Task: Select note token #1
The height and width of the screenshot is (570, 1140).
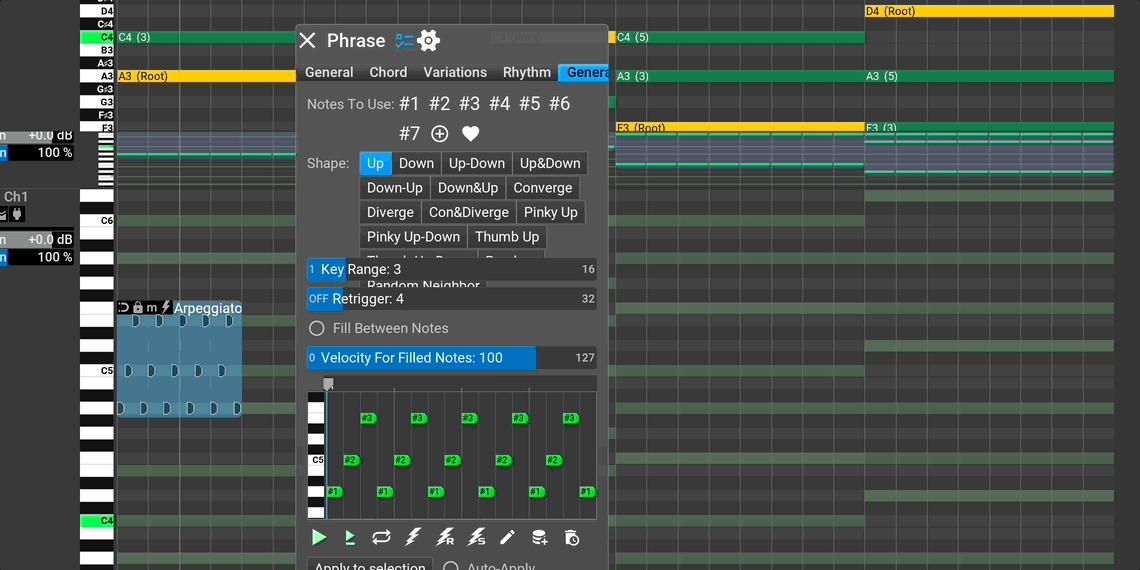Action: pyautogui.click(x=409, y=104)
